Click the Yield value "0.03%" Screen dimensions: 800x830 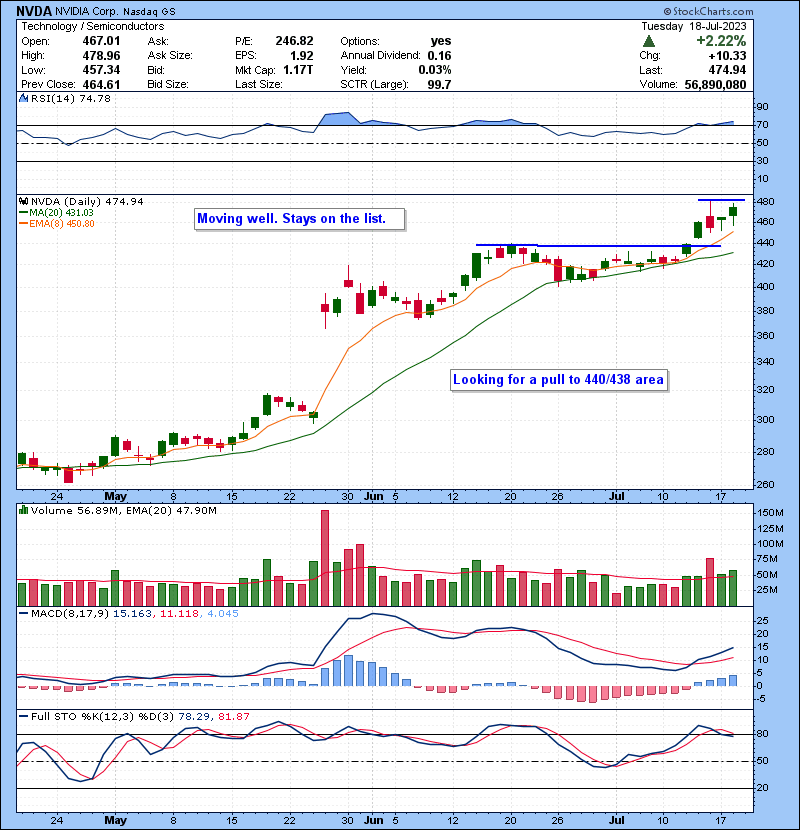coord(435,70)
